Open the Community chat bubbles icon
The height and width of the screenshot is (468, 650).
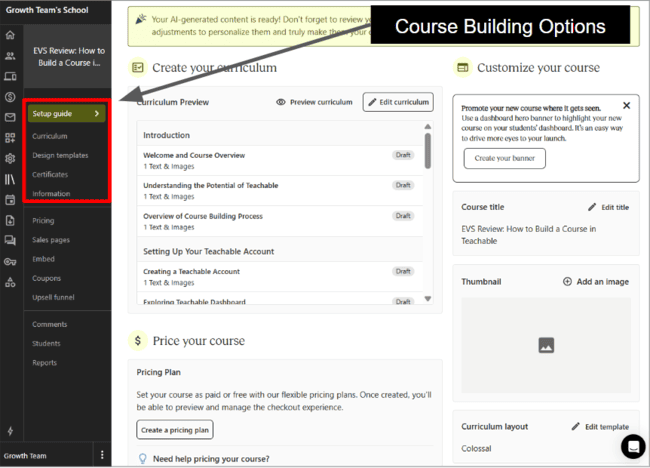point(10,240)
